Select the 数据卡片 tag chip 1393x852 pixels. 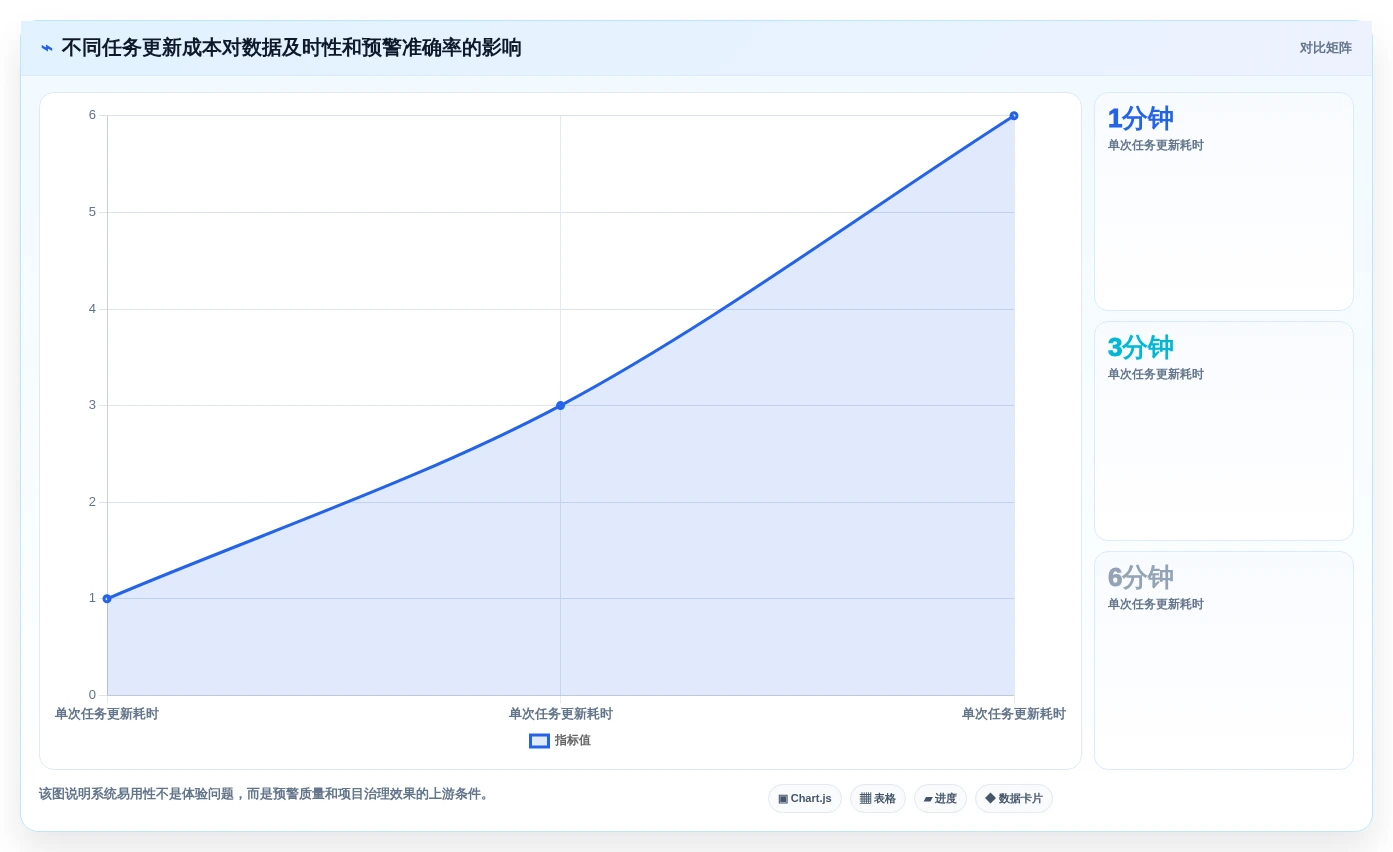1014,799
